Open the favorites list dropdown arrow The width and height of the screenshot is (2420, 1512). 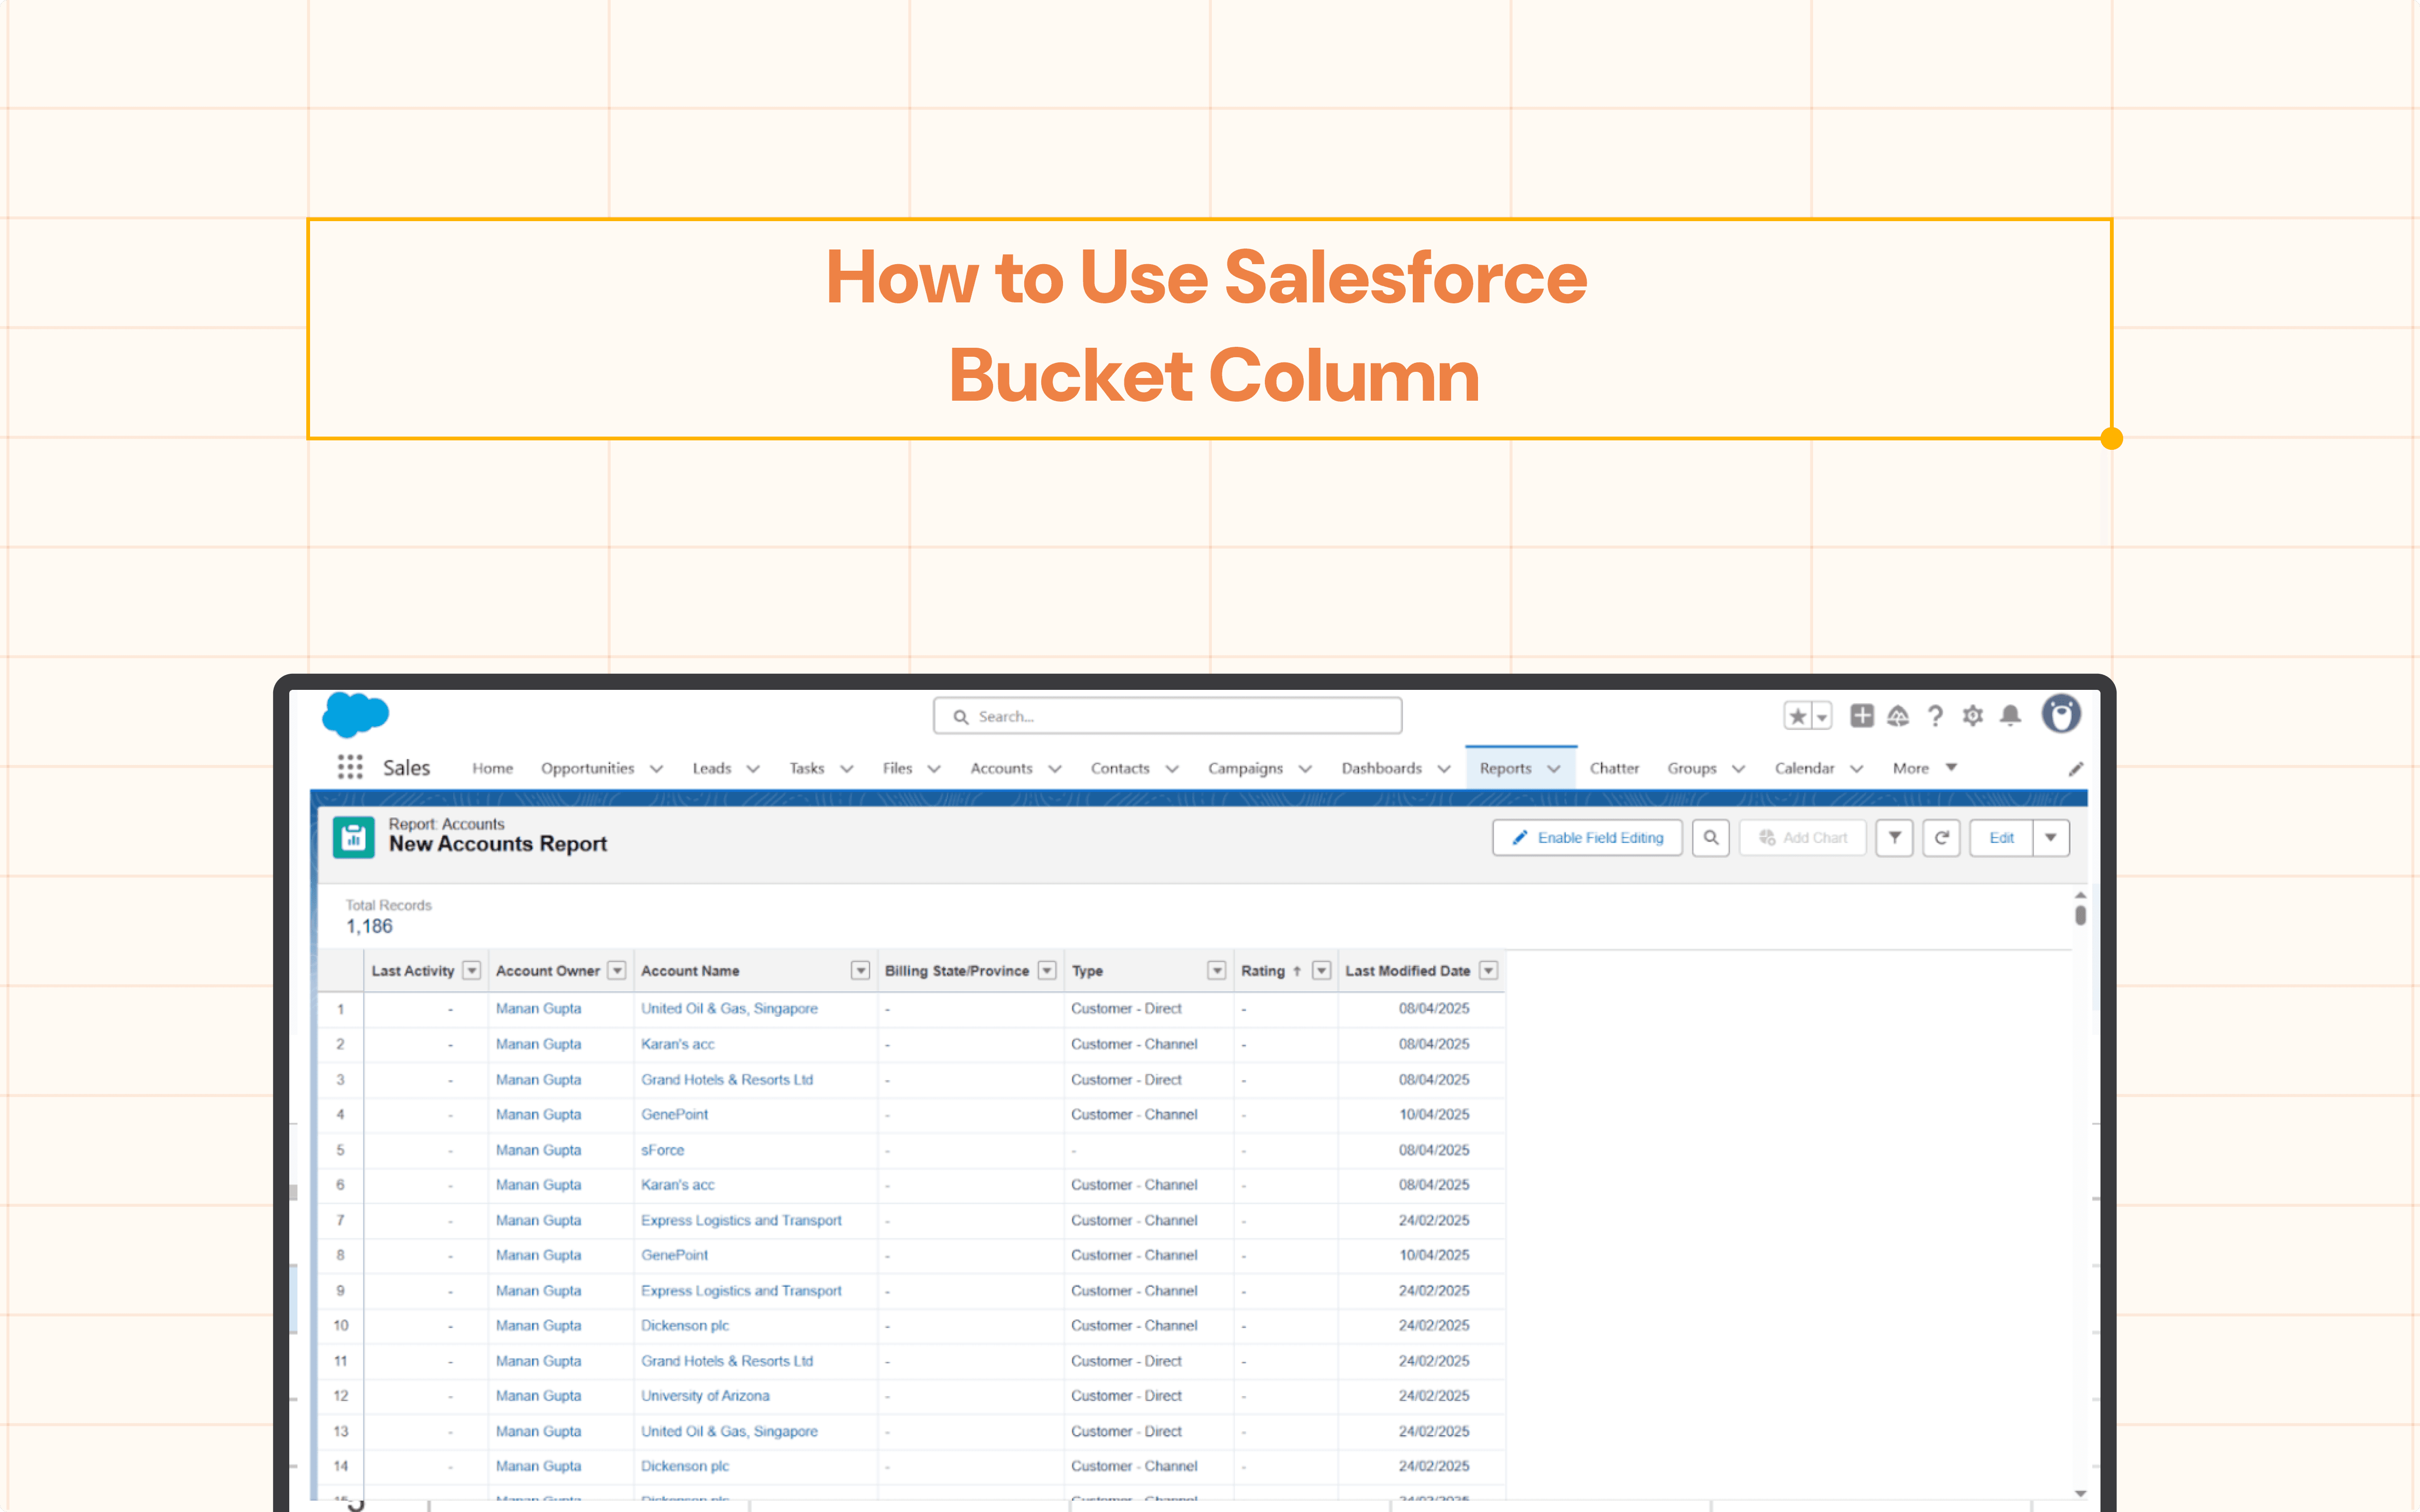click(1822, 716)
